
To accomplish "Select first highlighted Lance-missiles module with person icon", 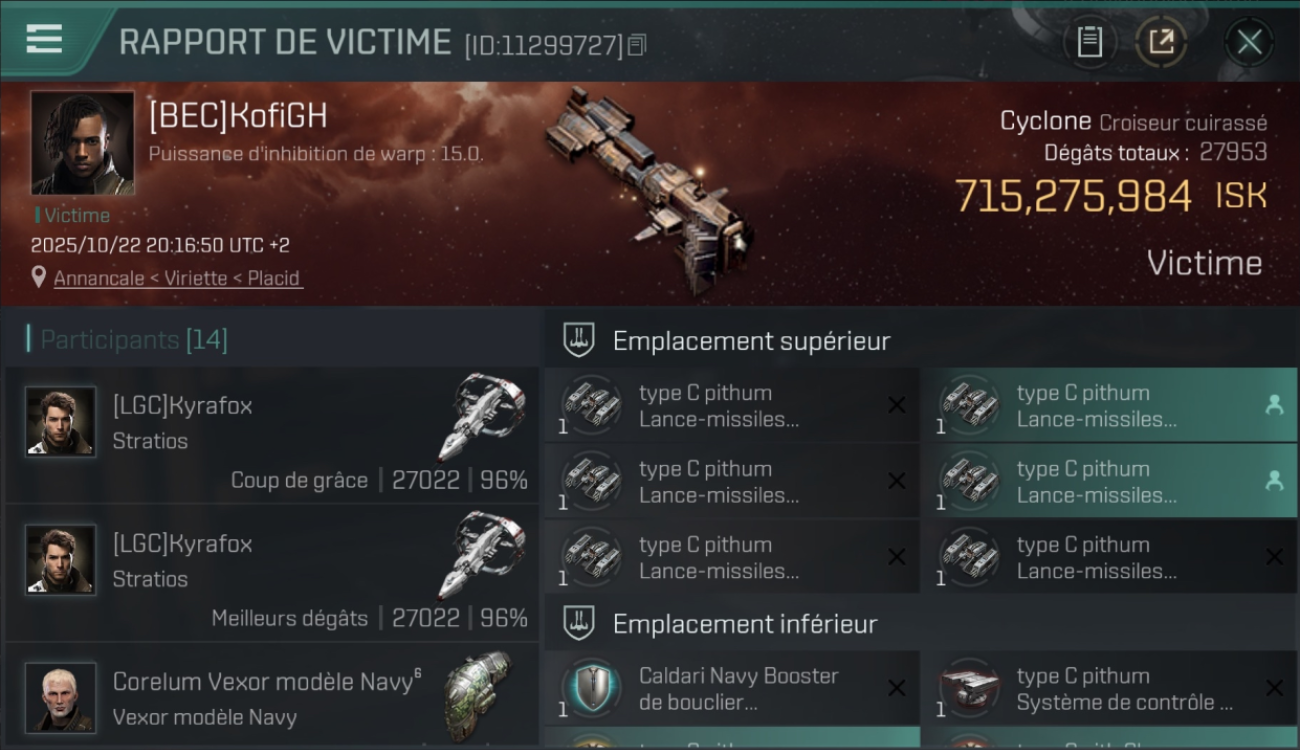I will [1109, 405].
